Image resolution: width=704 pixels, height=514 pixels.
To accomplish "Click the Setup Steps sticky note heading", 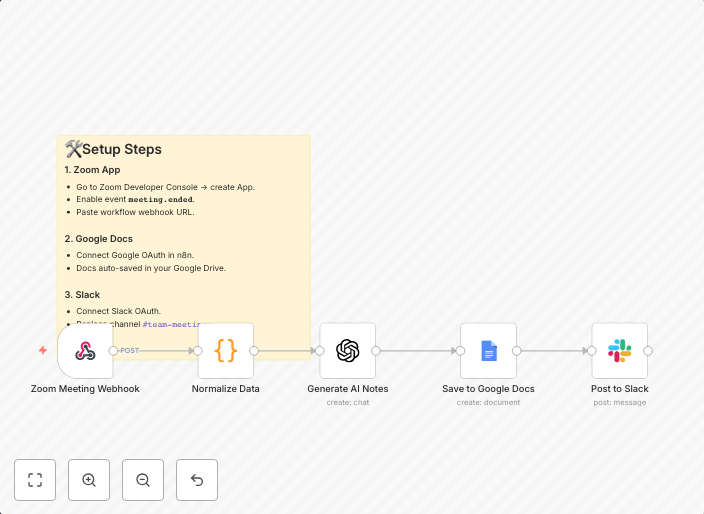I will 122,149.
